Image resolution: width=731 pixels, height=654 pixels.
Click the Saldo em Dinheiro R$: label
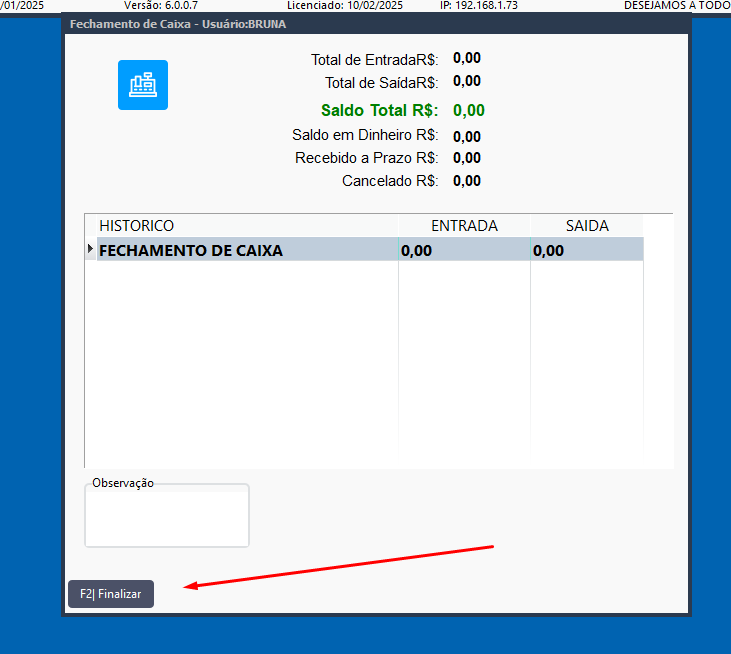365,135
